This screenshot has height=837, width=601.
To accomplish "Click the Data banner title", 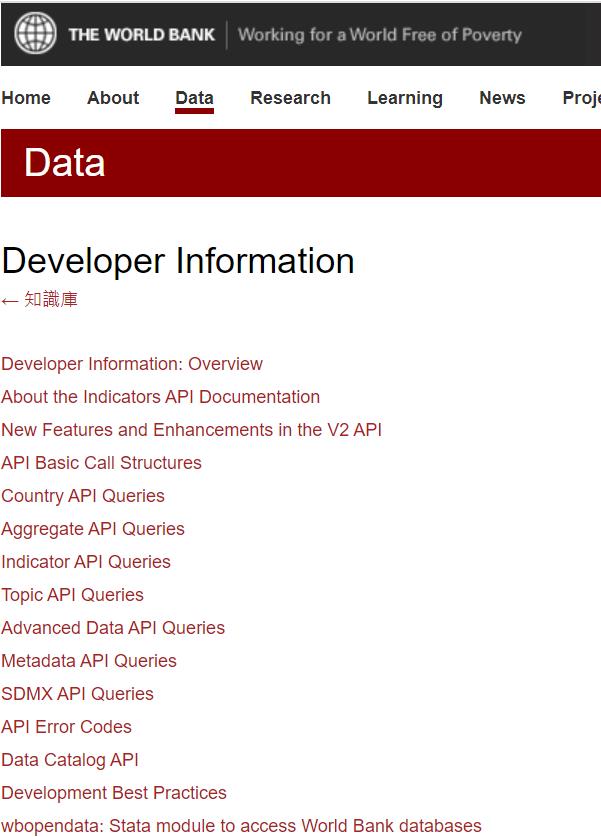I will coord(65,162).
